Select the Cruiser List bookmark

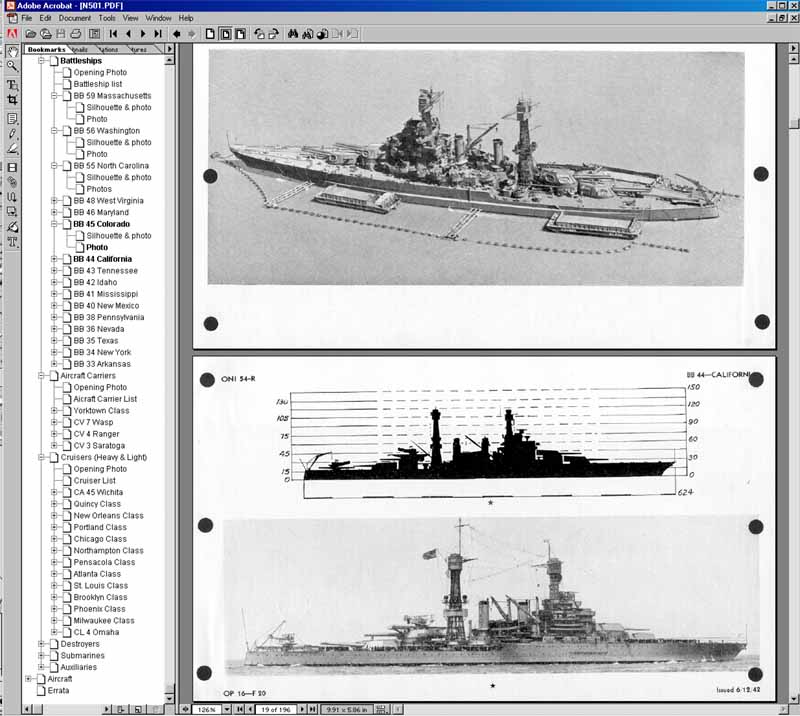click(94, 481)
